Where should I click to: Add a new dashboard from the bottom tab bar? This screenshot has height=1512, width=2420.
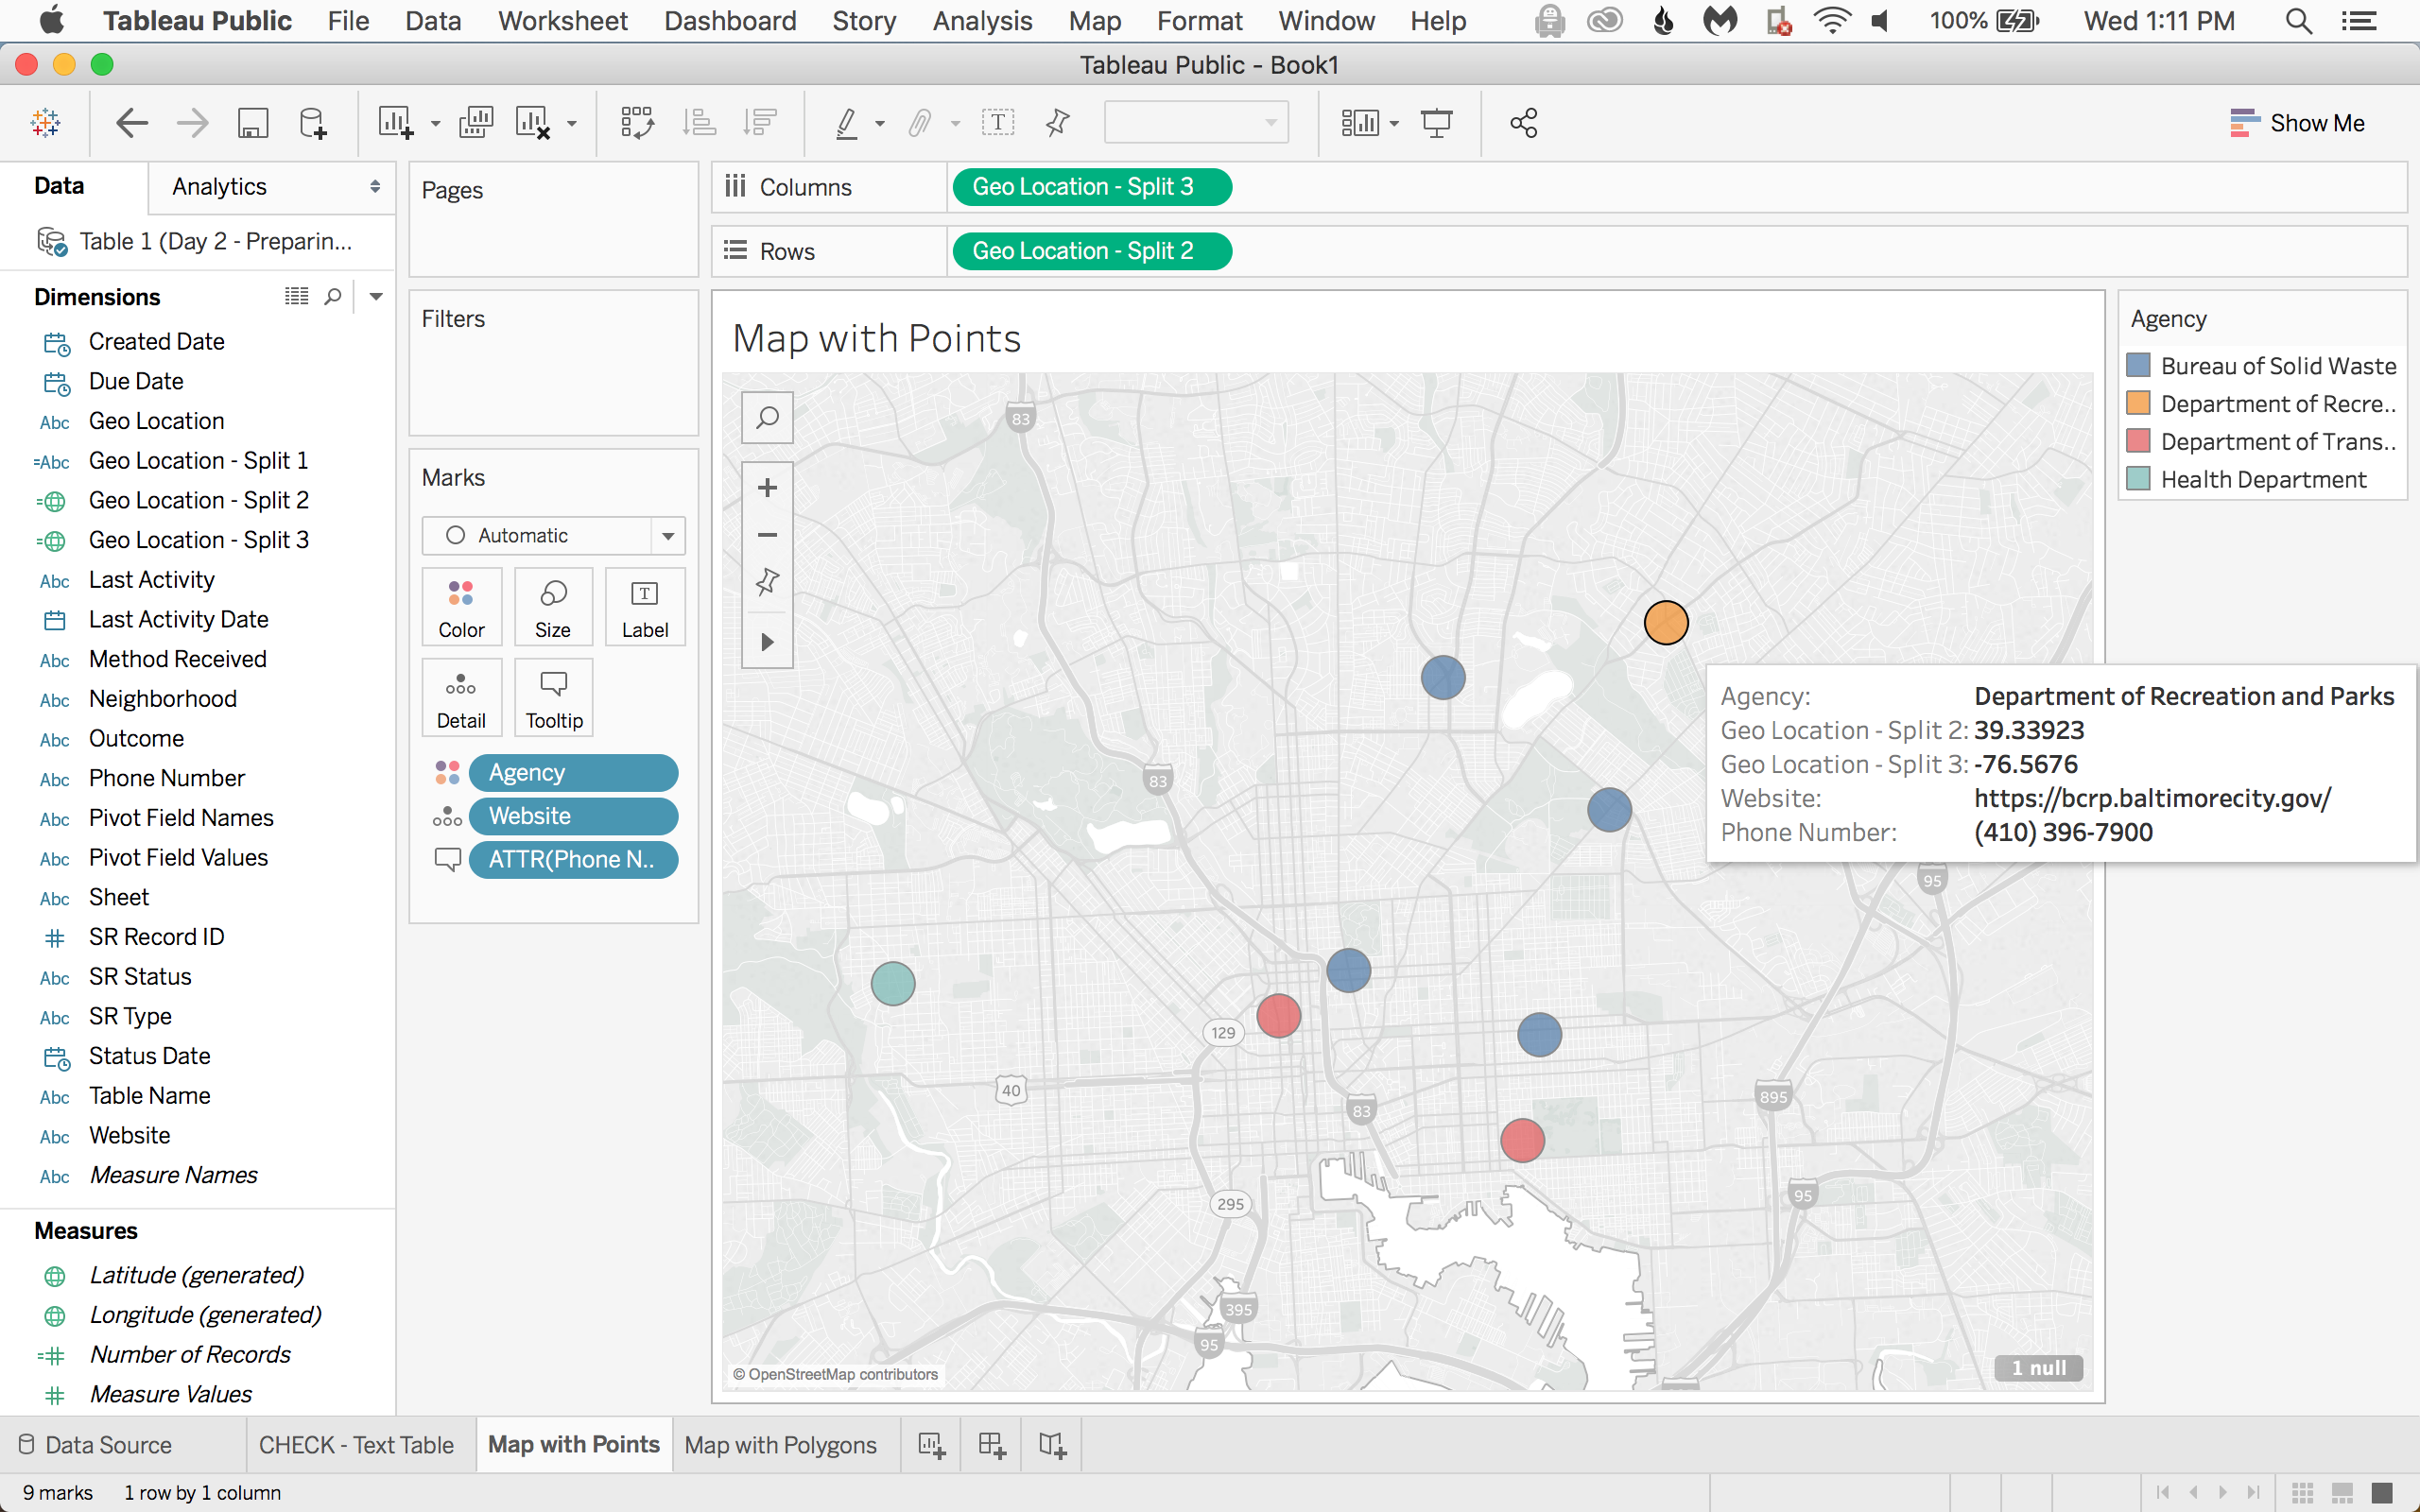tap(992, 1445)
